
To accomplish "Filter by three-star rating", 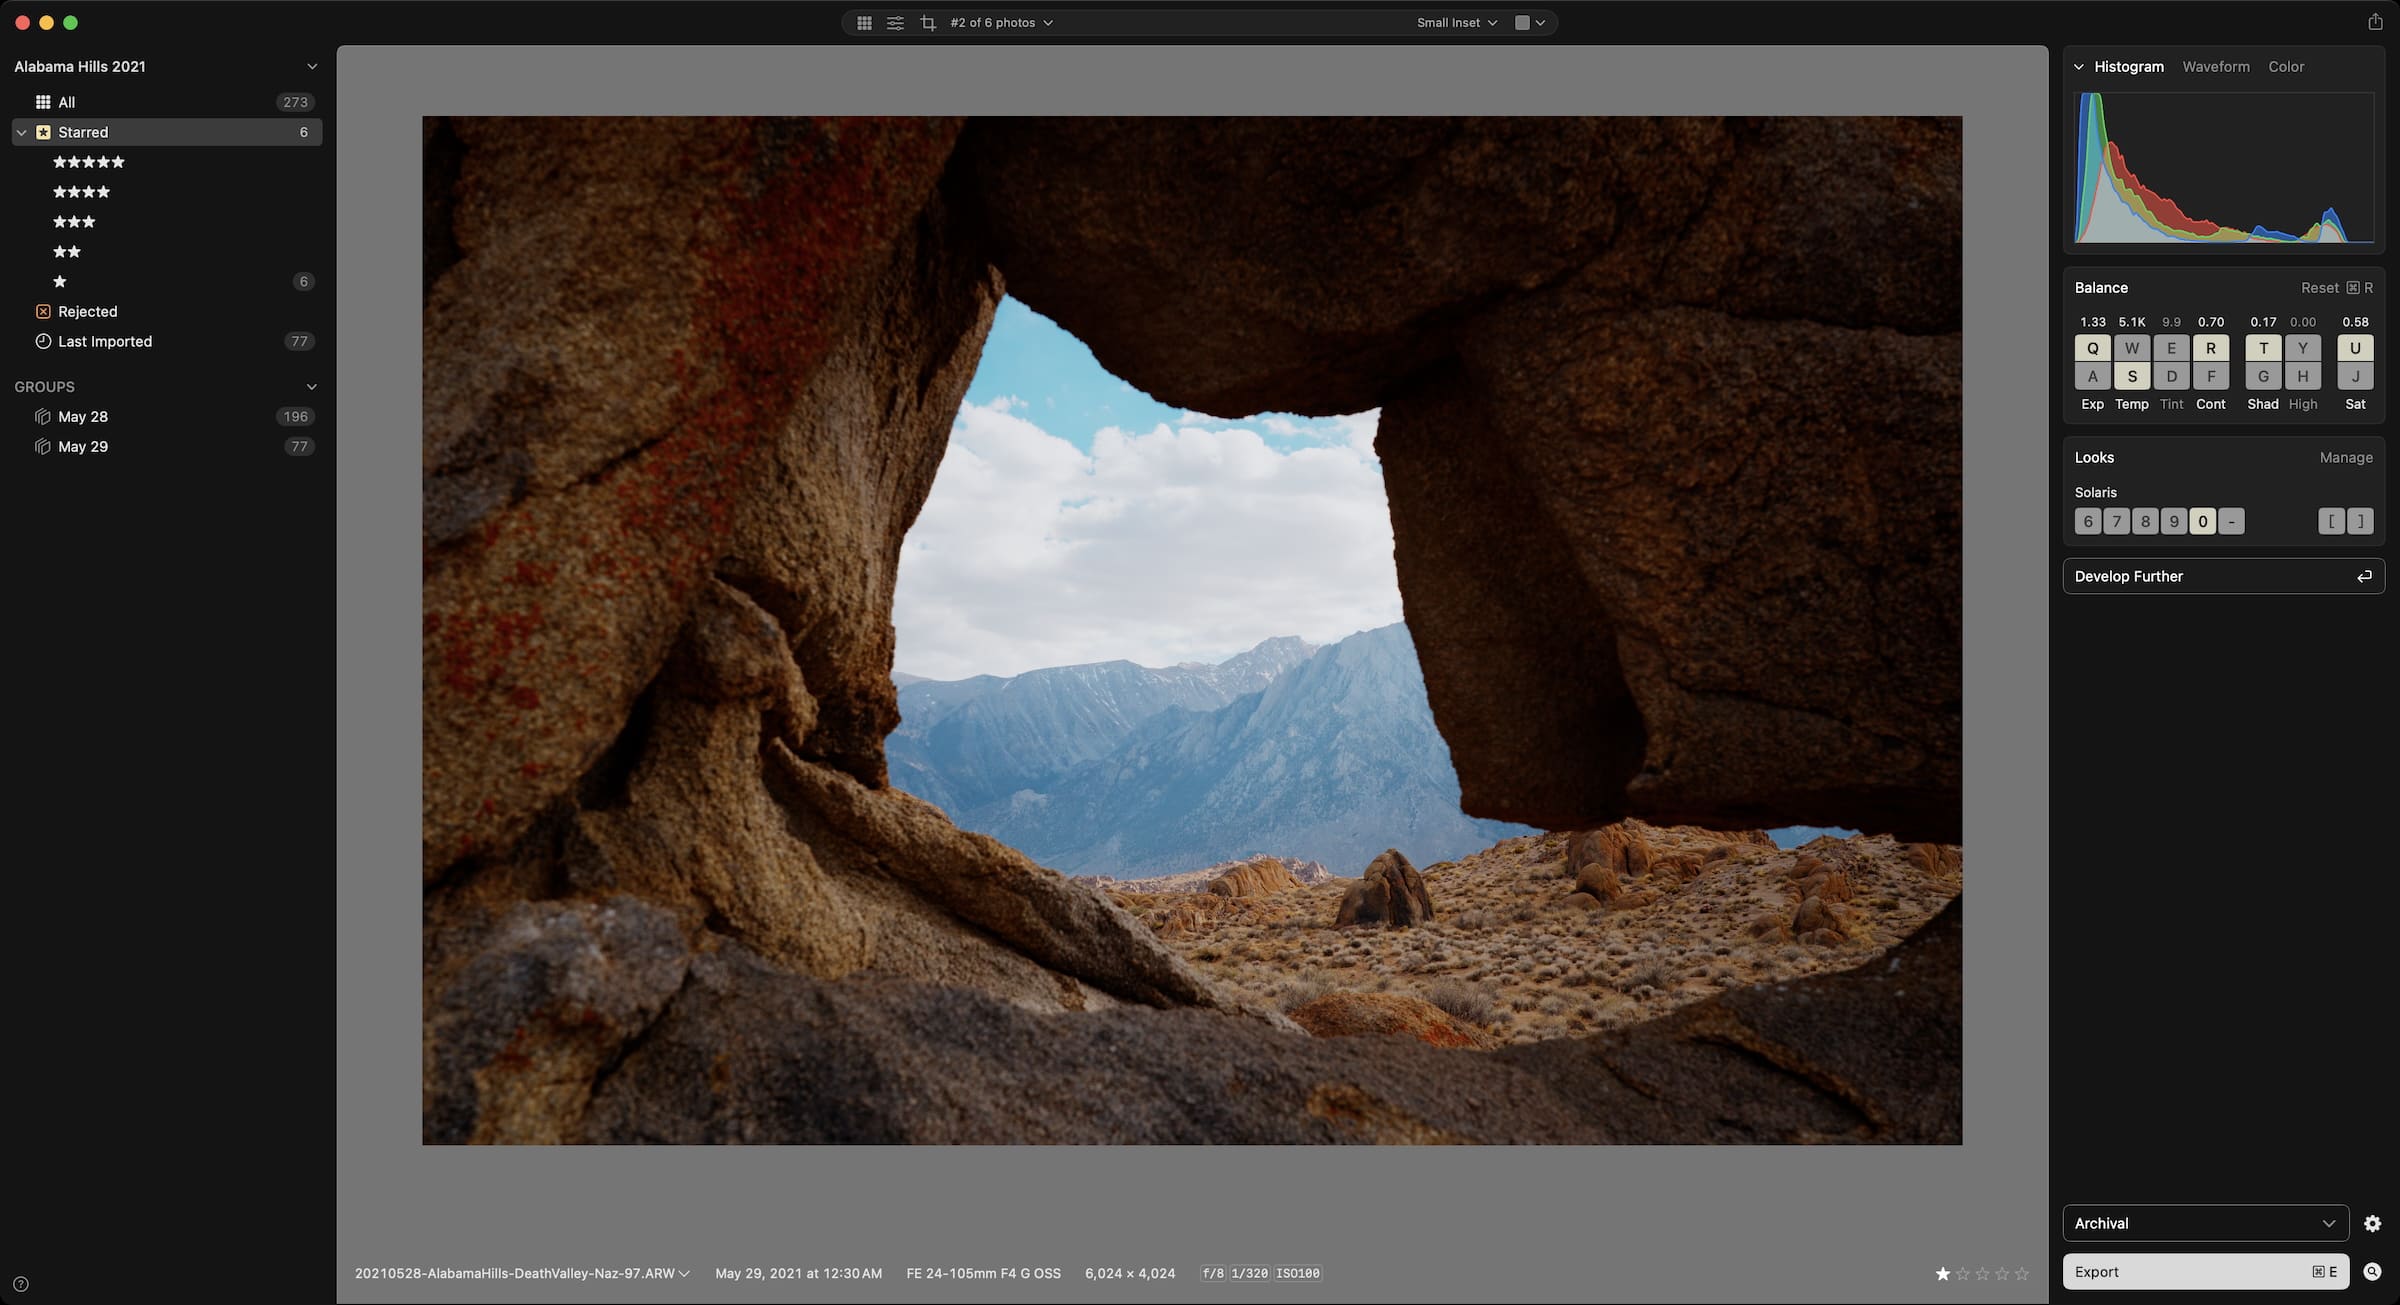I will pyautogui.click(x=74, y=222).
